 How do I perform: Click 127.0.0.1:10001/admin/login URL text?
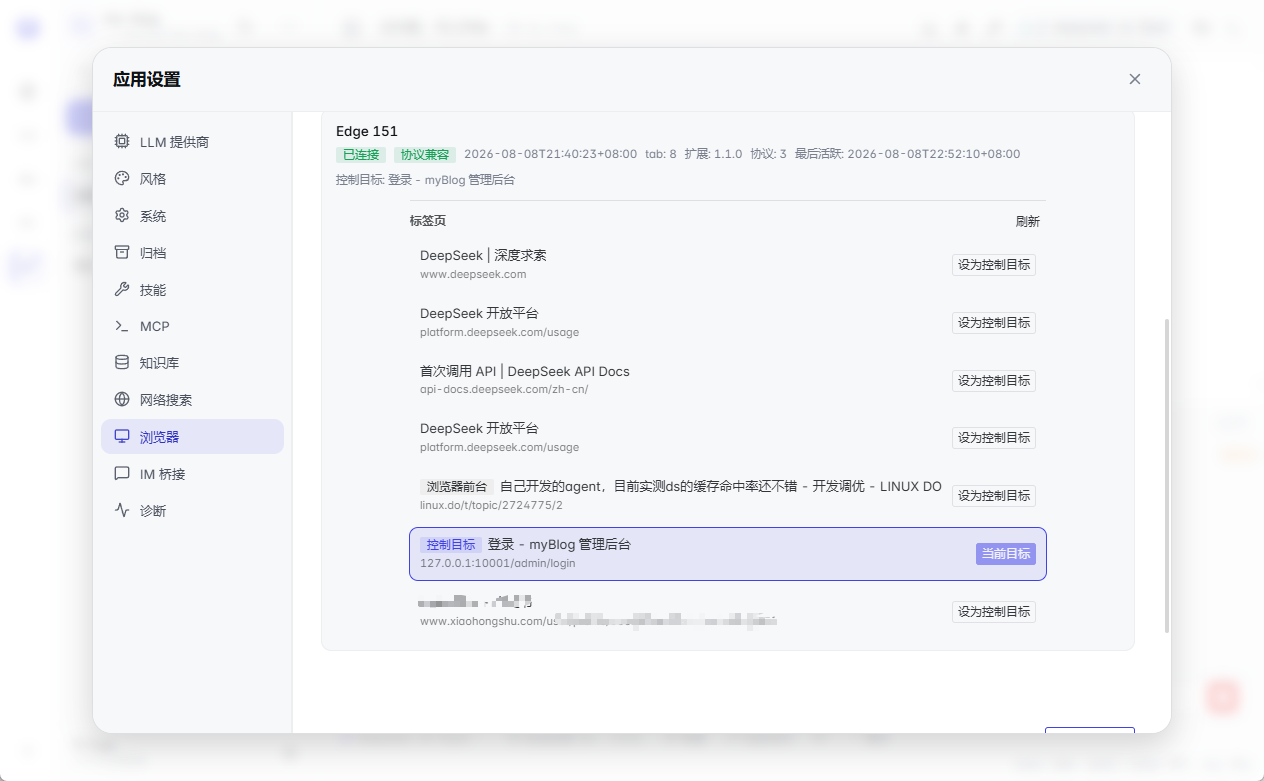point(498,563)
